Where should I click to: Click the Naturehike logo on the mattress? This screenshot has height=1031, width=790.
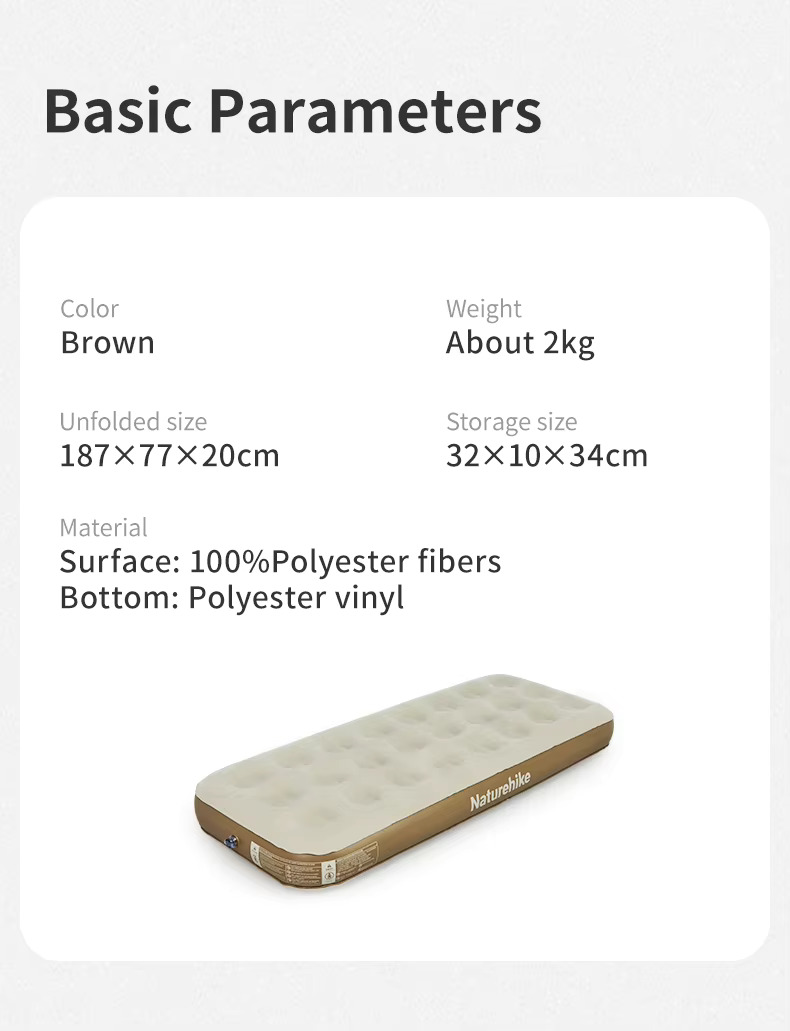(x=501, y=790)
